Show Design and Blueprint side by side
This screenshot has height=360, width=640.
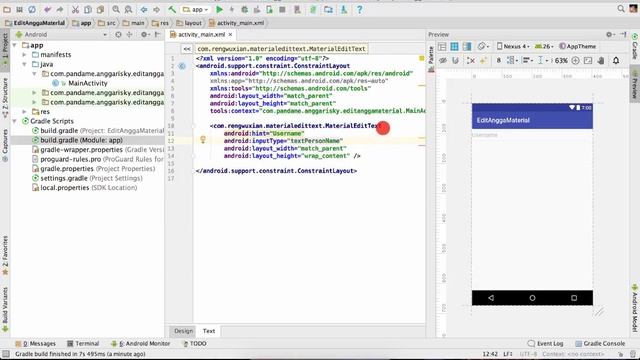tap(467, 47)
